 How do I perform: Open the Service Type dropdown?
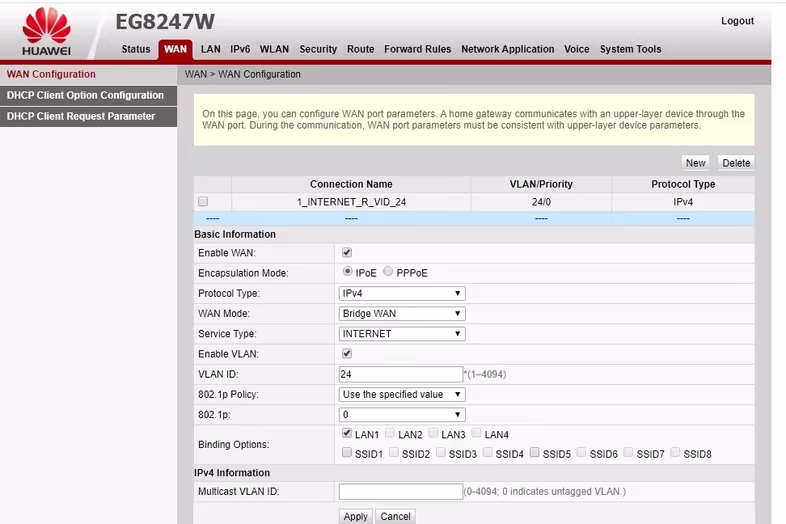(402, 334)
